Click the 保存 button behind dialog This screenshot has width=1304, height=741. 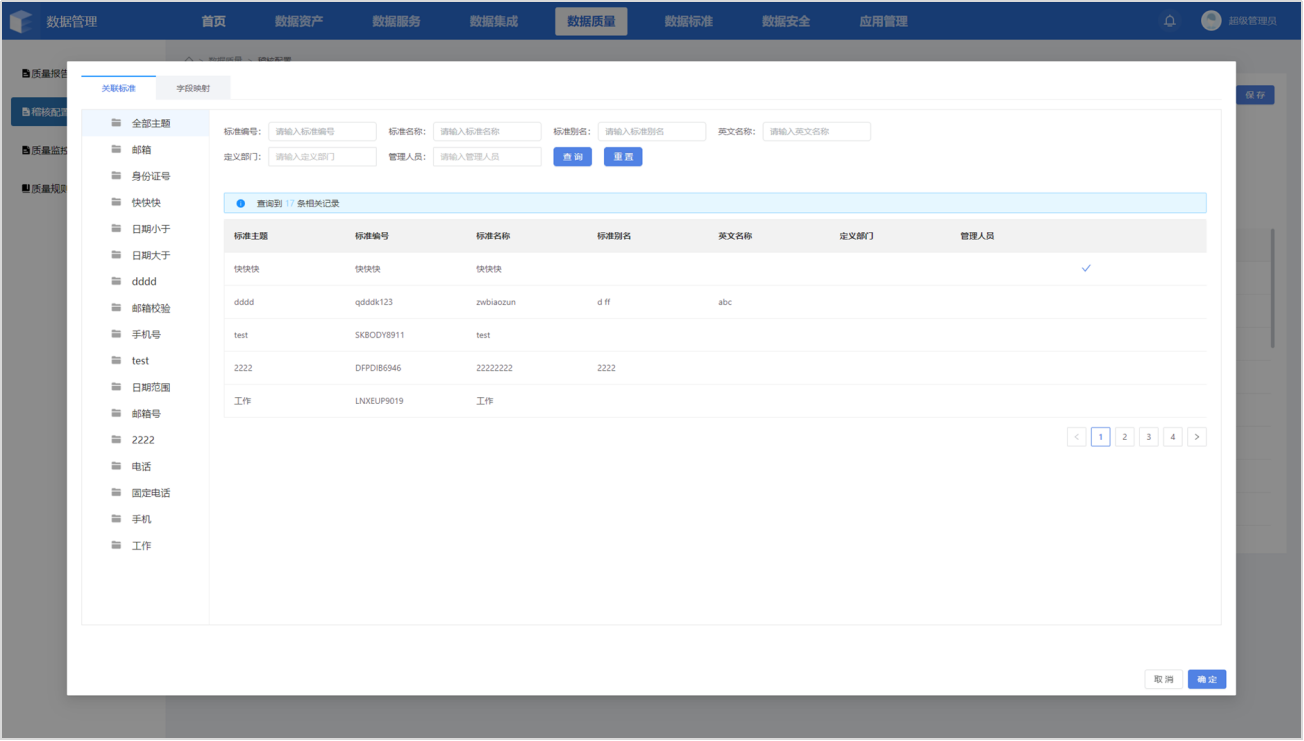pyautogui.click(x=1255, y=95)
